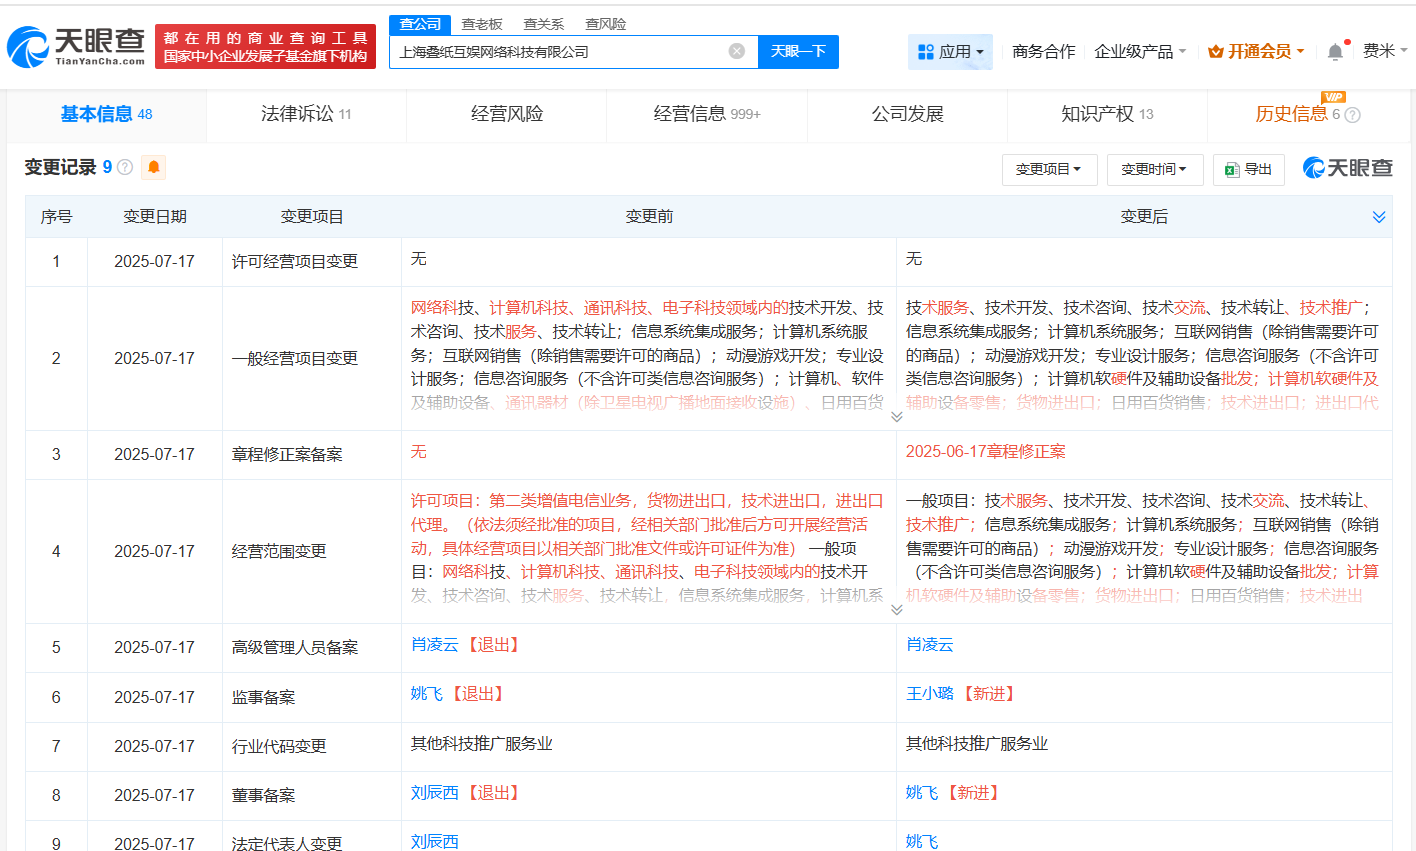1416x851 pixels.
Task: Clear the search box with X icon
Action: point(737,51)
